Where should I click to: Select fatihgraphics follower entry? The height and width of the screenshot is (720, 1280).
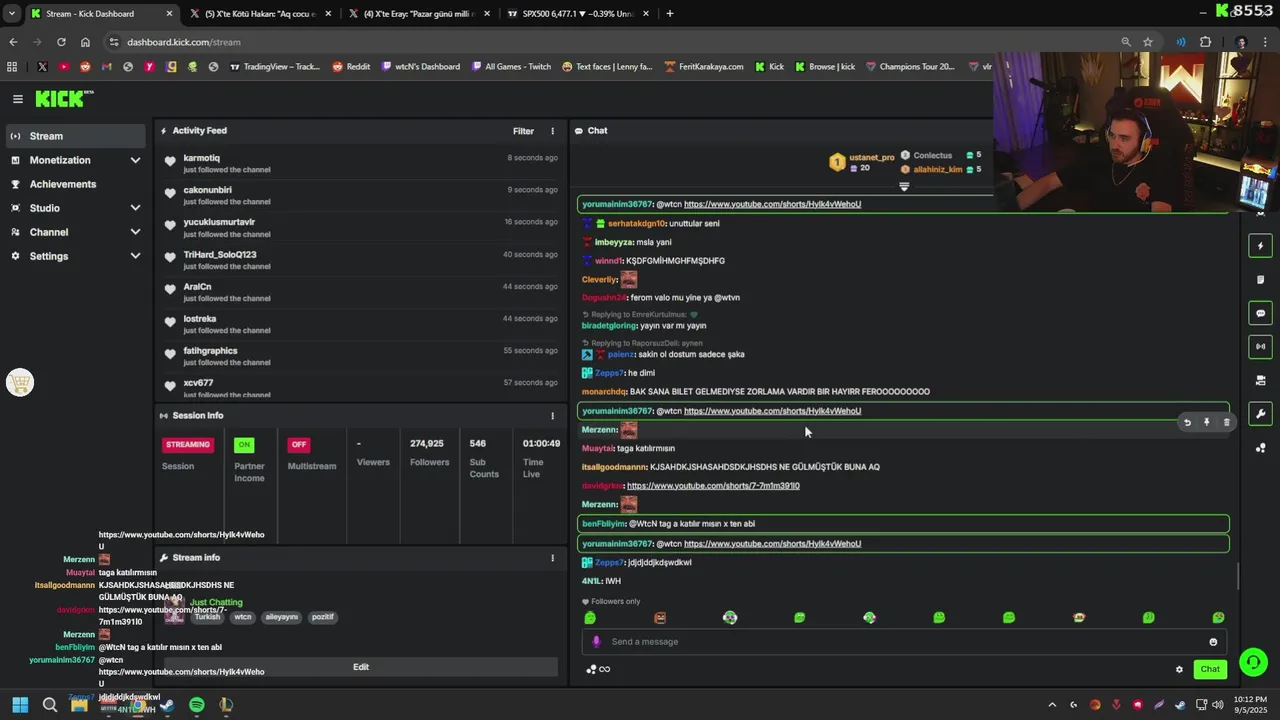360,356
